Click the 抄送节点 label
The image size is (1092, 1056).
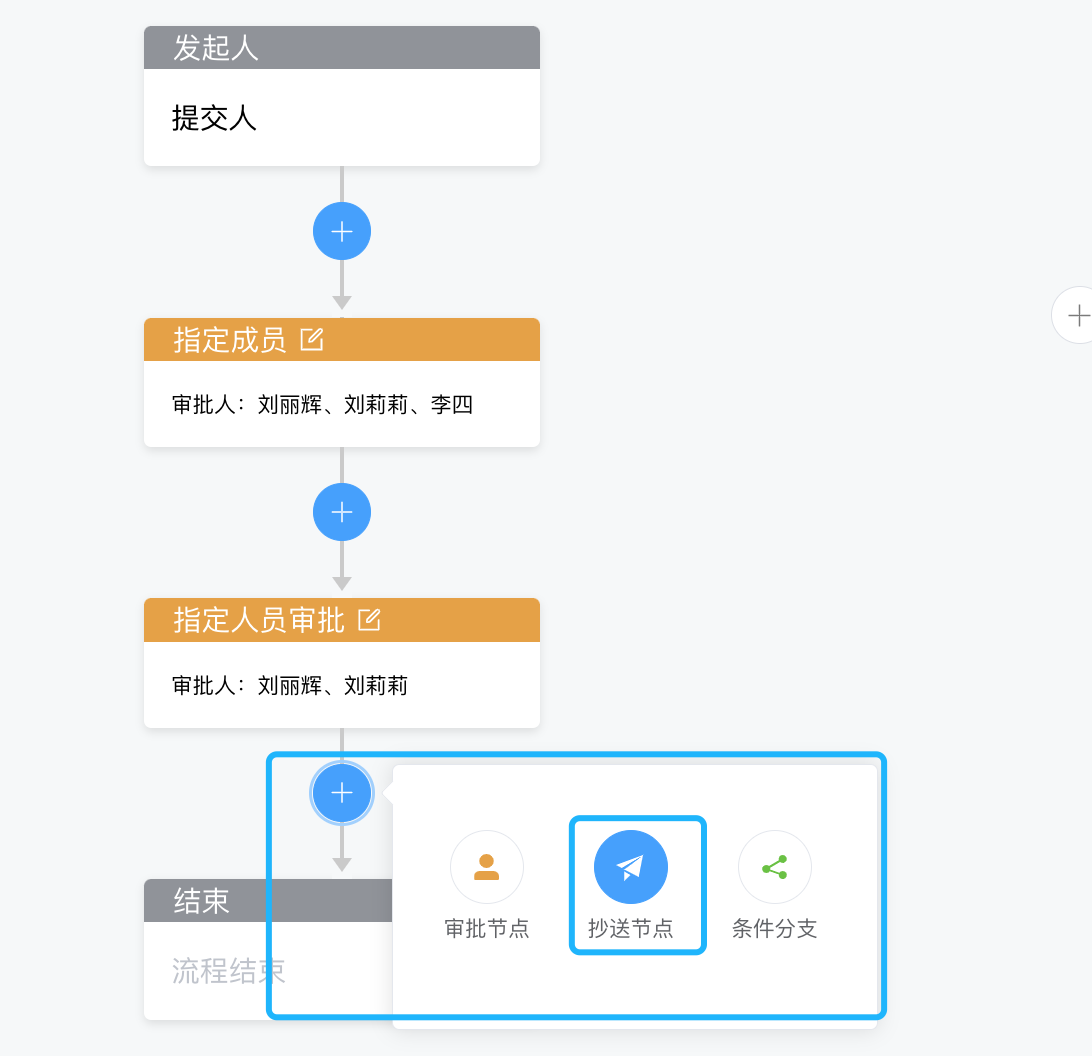click(630, 929)
